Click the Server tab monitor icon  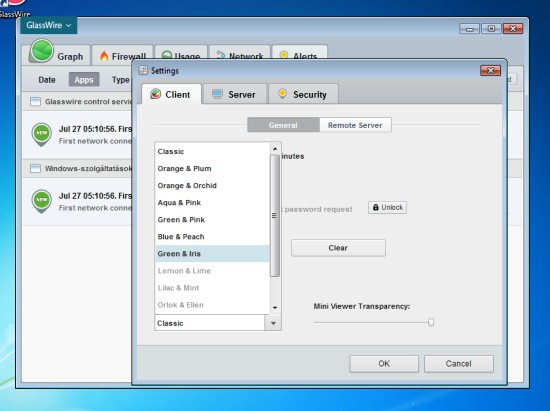coord(217,94)
